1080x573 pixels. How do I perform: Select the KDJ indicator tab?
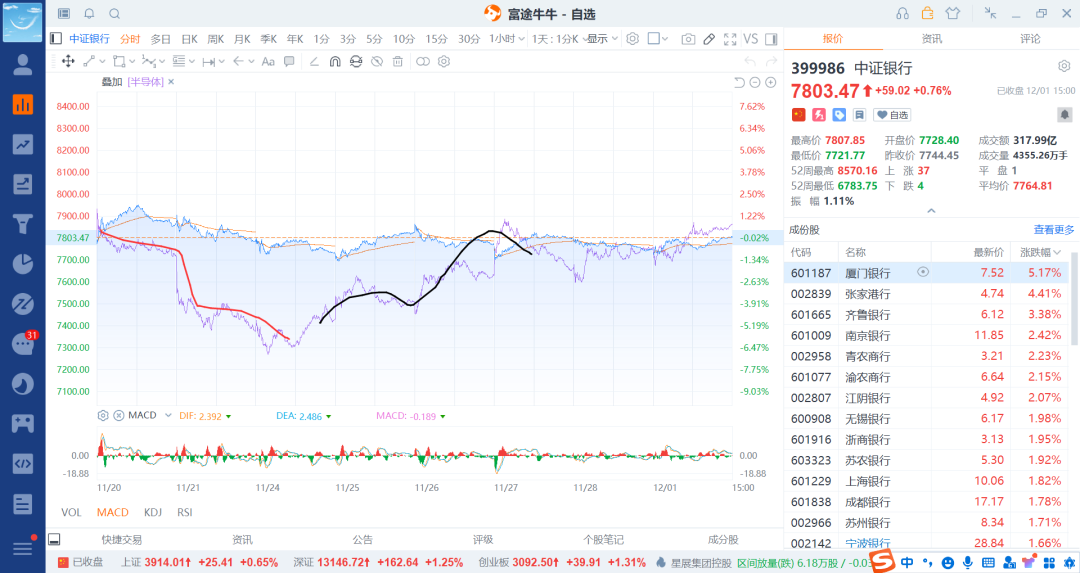pos(153,512)
